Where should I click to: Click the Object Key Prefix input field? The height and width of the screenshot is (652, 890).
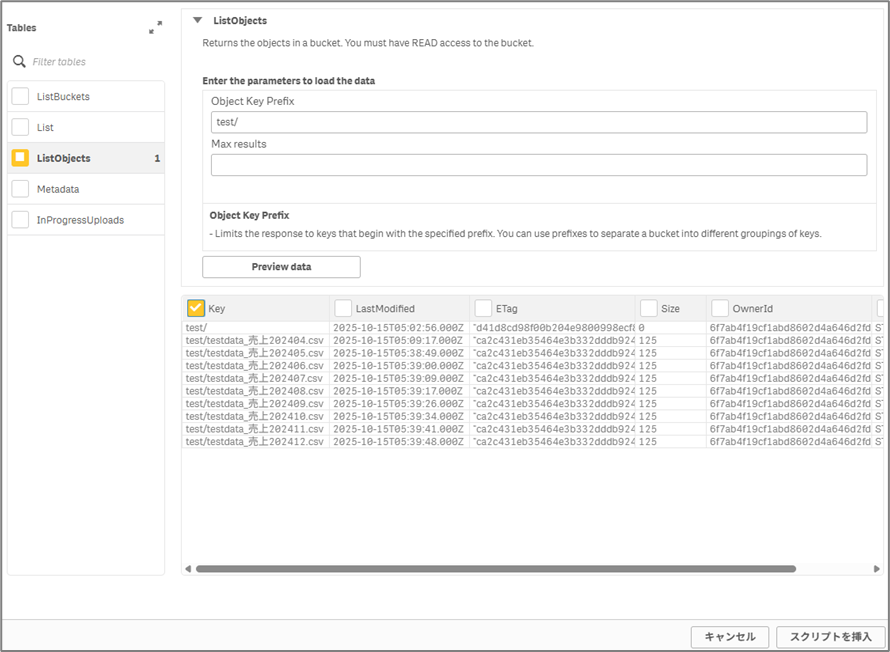point(539,122)
